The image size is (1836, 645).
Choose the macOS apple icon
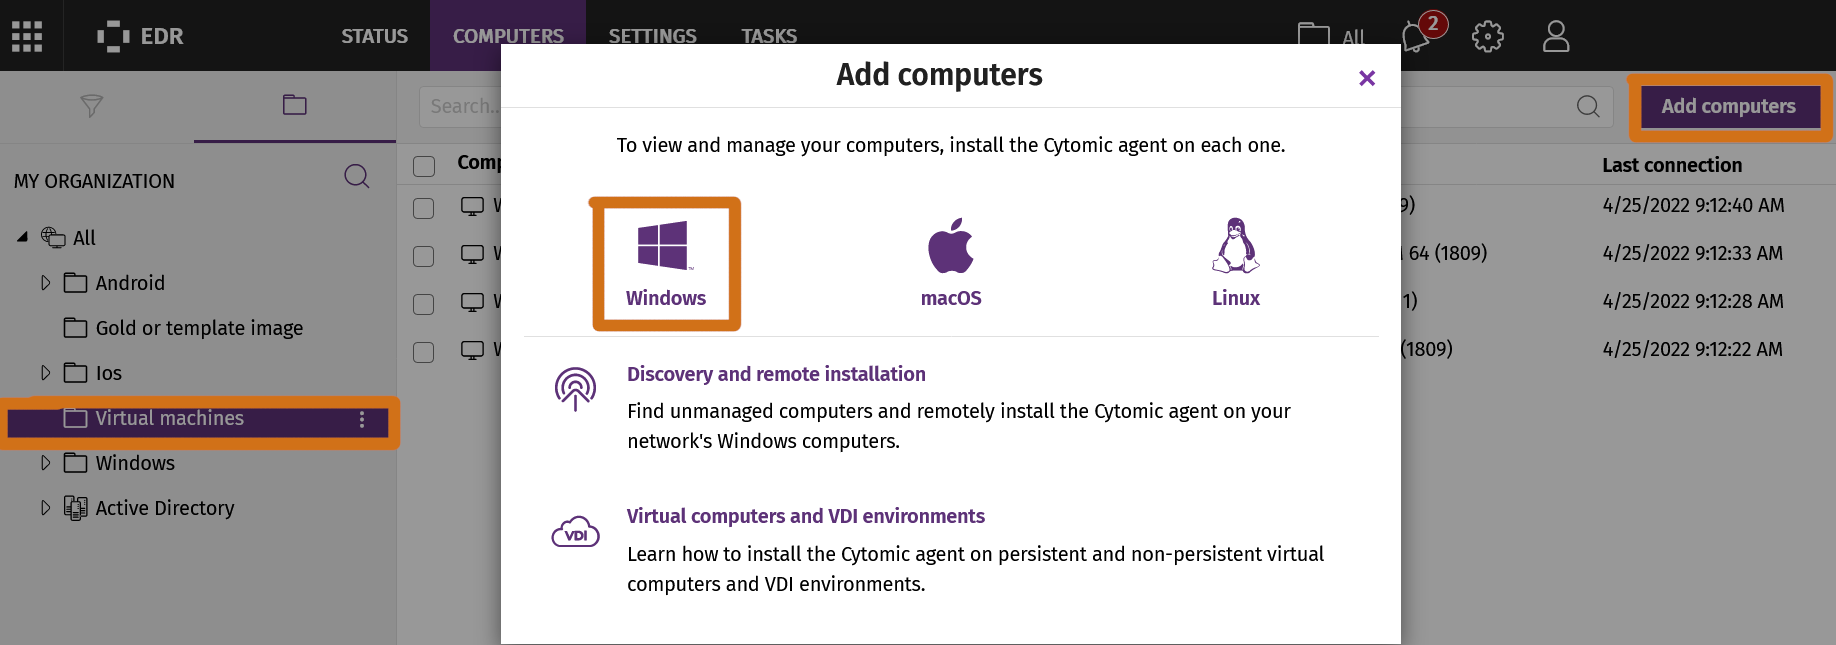951,245
